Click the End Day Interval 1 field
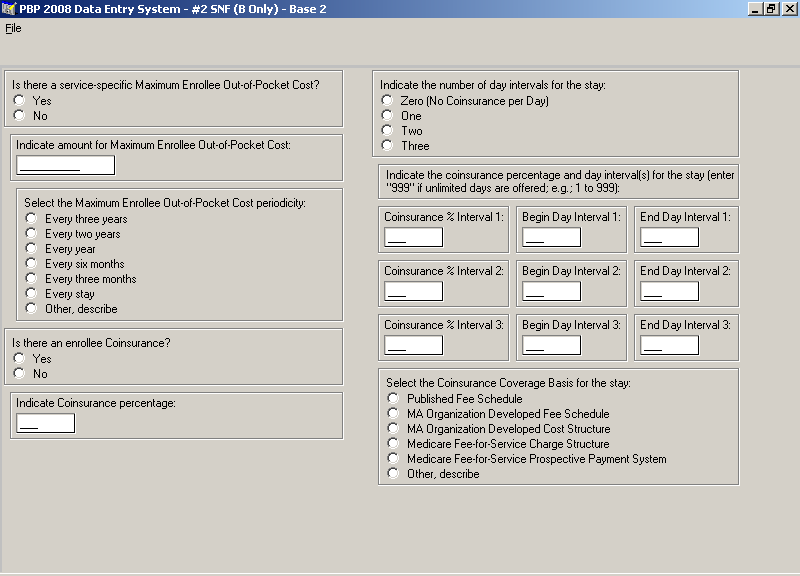The height and width of the screenshot is (576, 800). (669, 237)
